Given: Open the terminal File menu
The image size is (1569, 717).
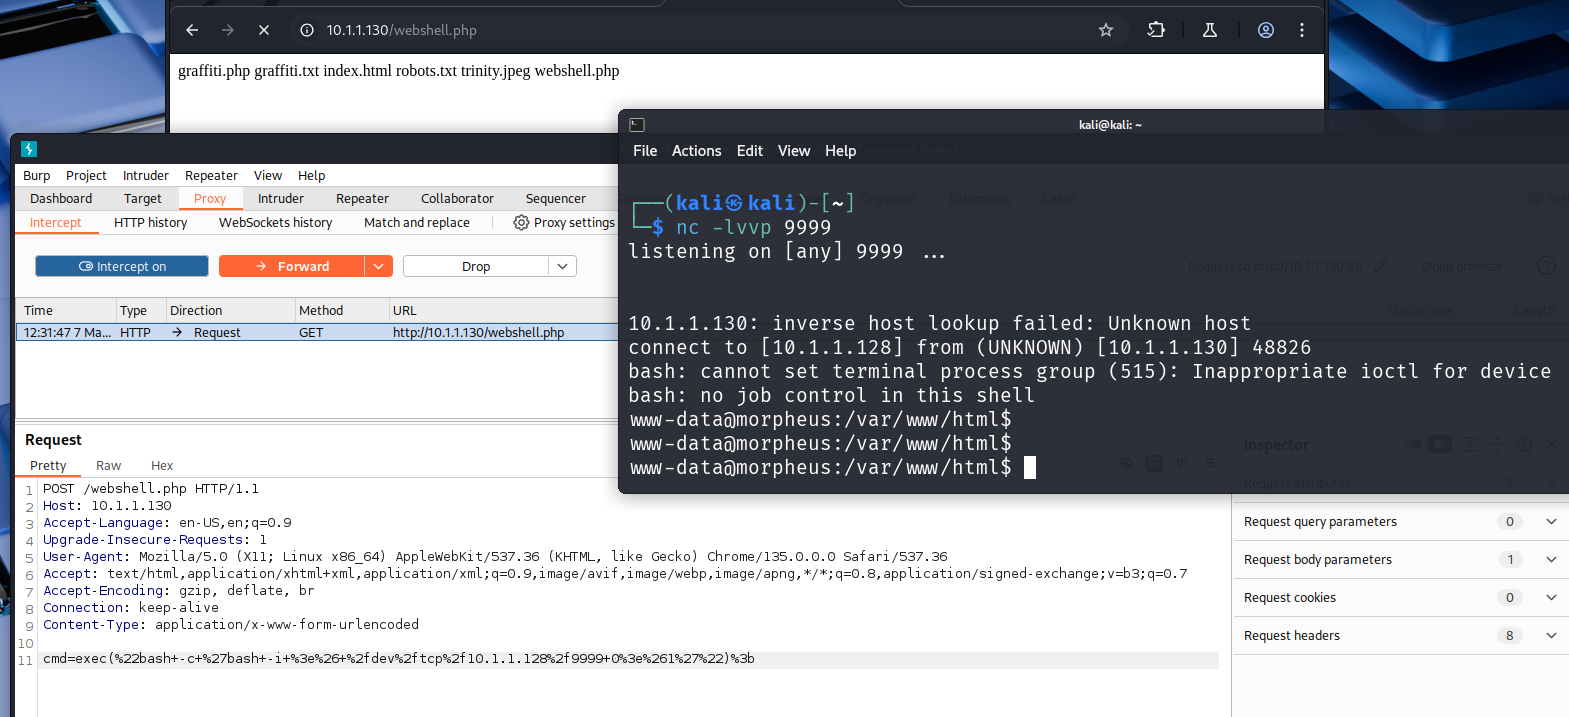Looking at the screenshot, I should pos(645,151).
